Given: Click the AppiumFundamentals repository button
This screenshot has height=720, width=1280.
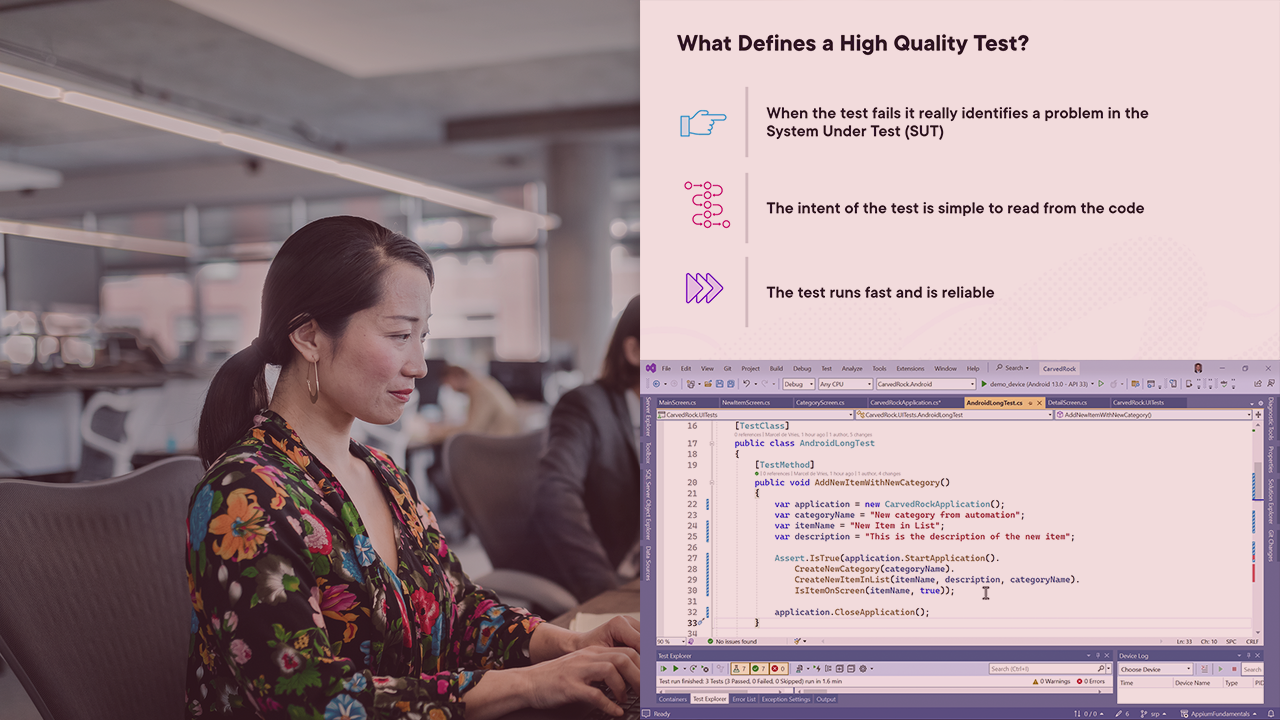Looking at the screenshot, I should coord(1218,714).
